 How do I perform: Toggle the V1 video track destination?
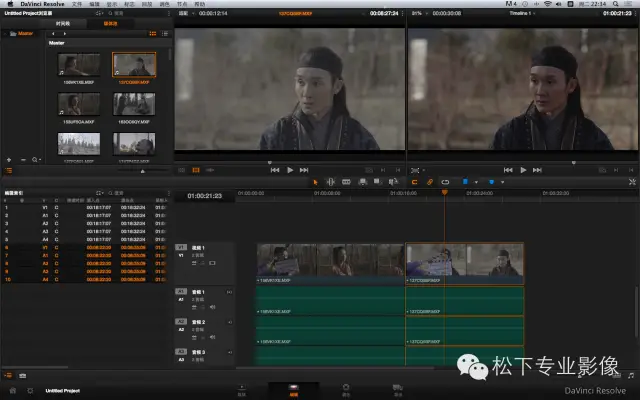(x=181, y=247)
